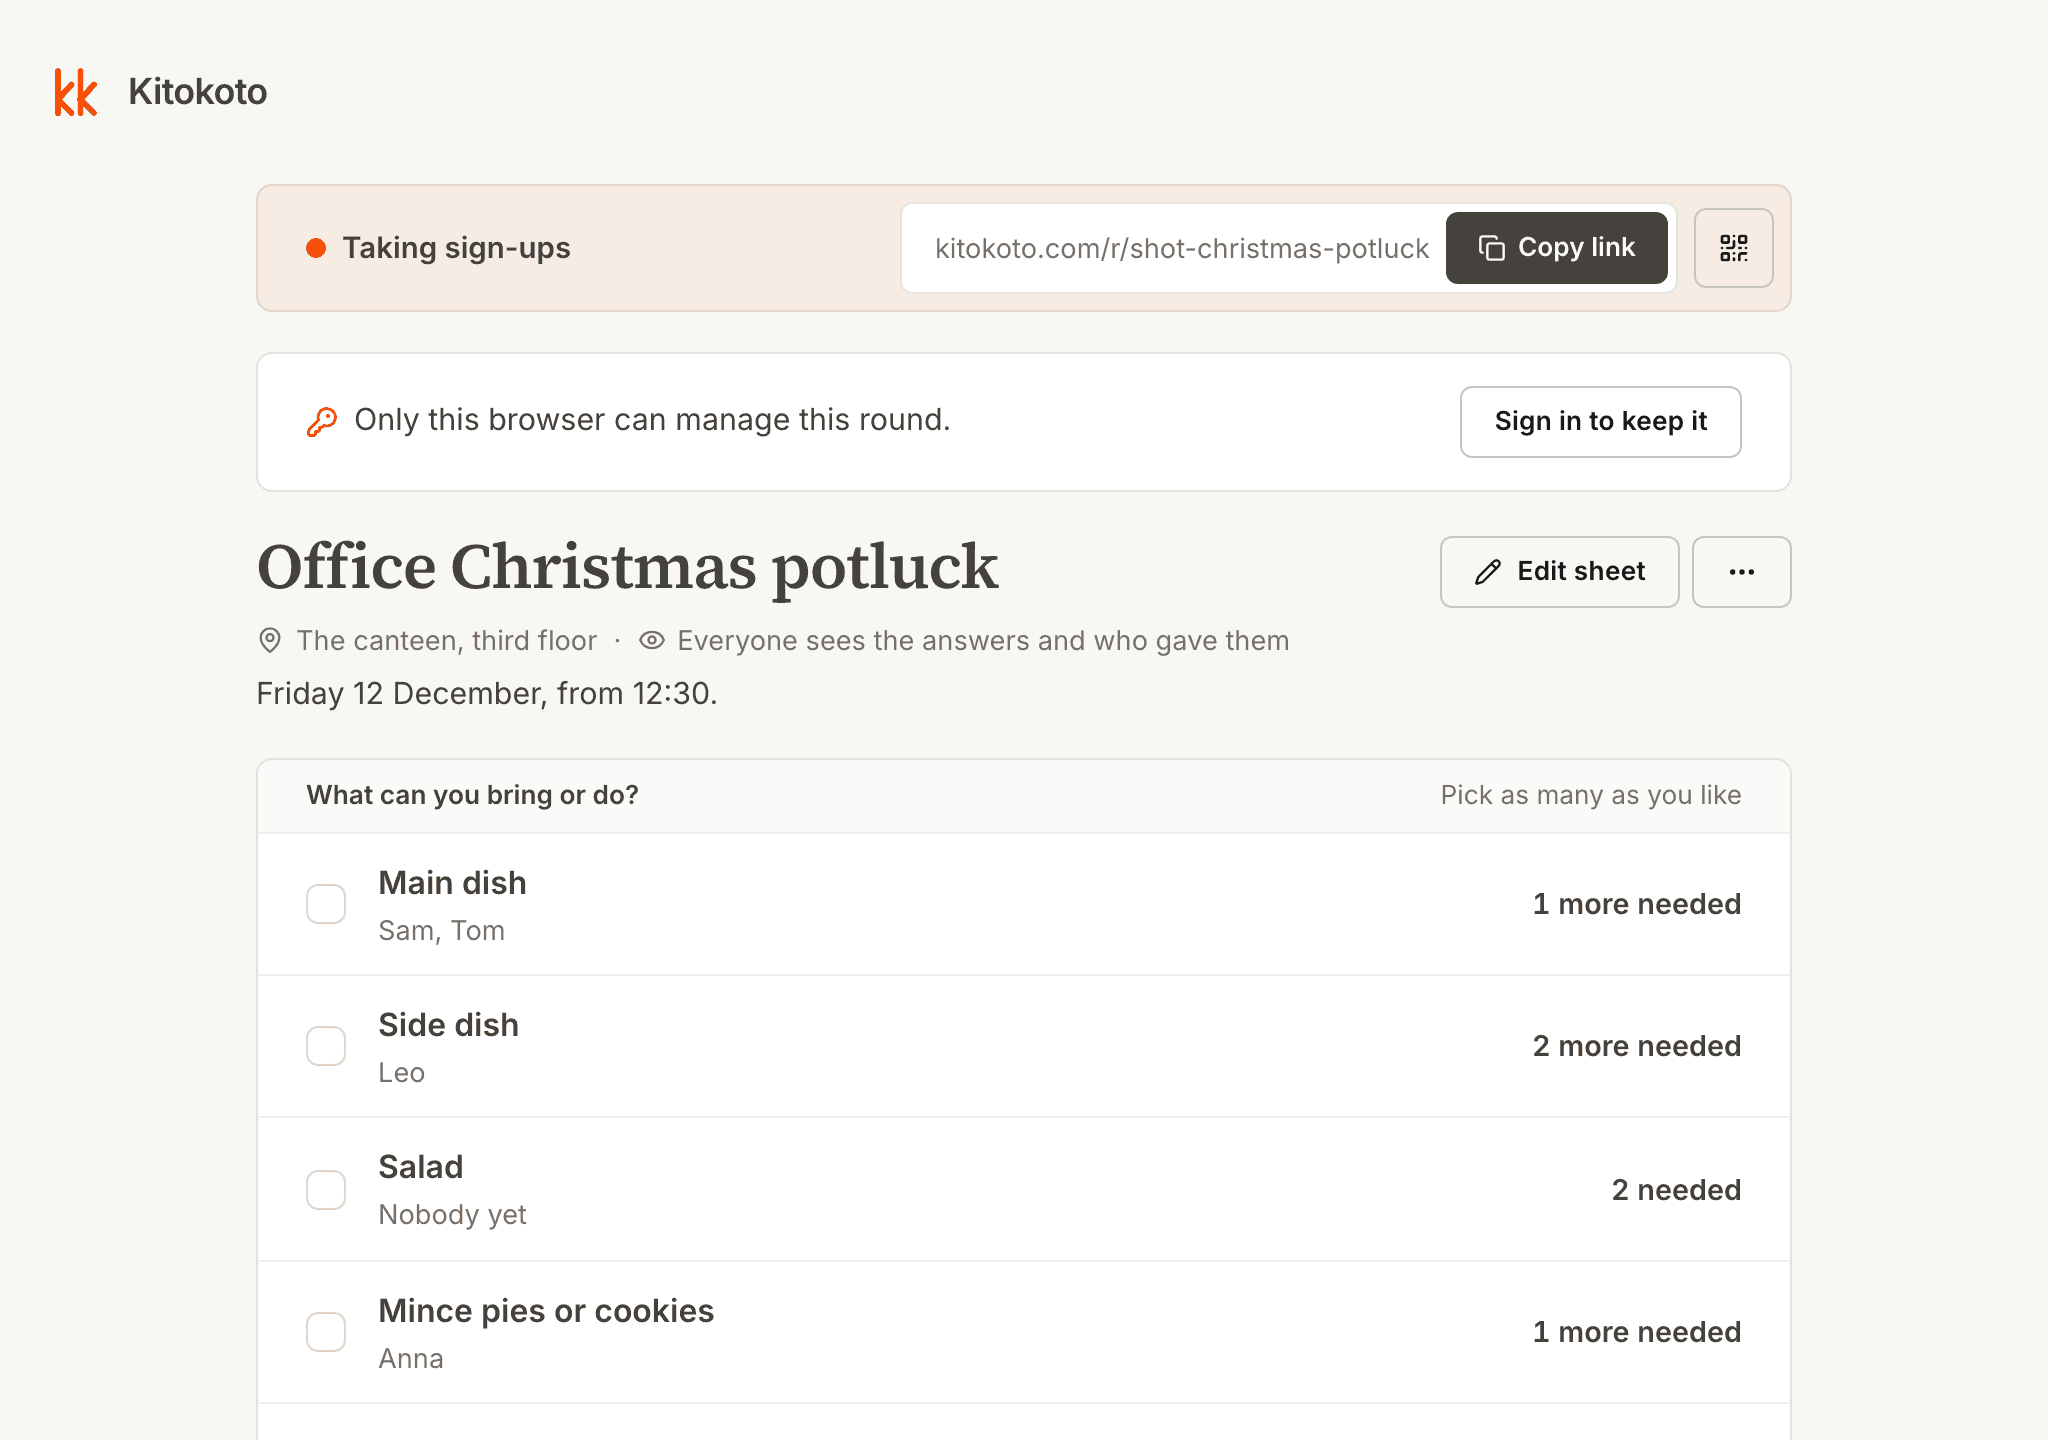Click "The canteen, third floor" location
2048x1440 pixels.
(446, 640)
